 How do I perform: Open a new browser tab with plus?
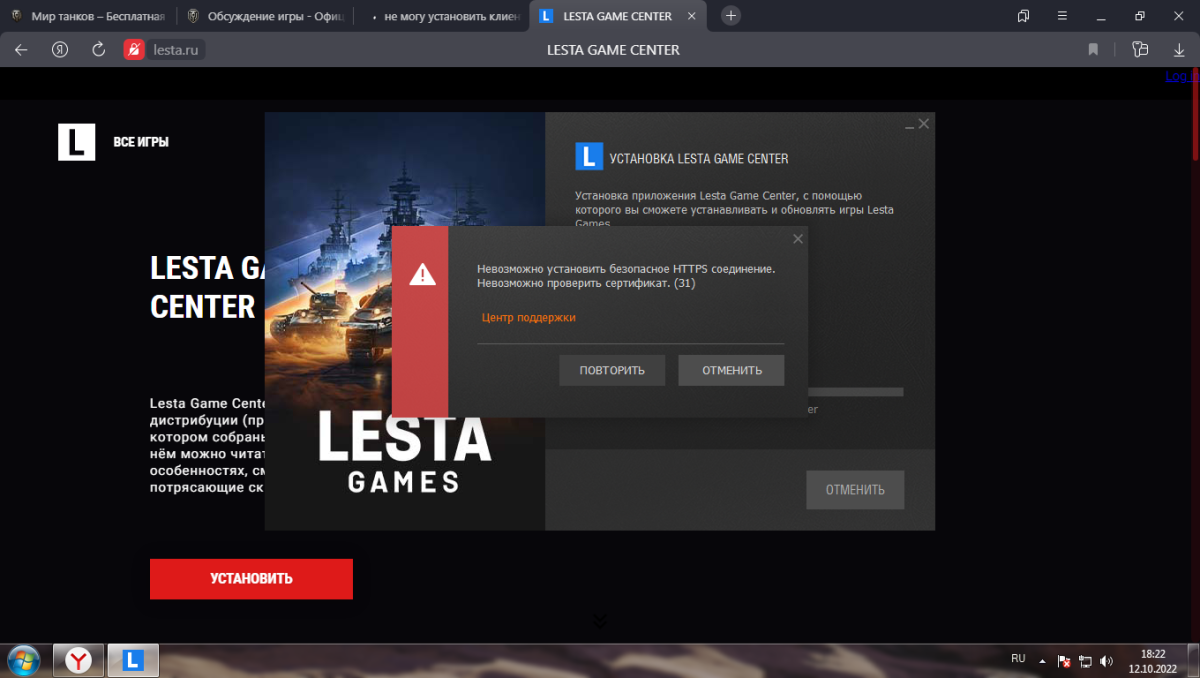[731, 16]
